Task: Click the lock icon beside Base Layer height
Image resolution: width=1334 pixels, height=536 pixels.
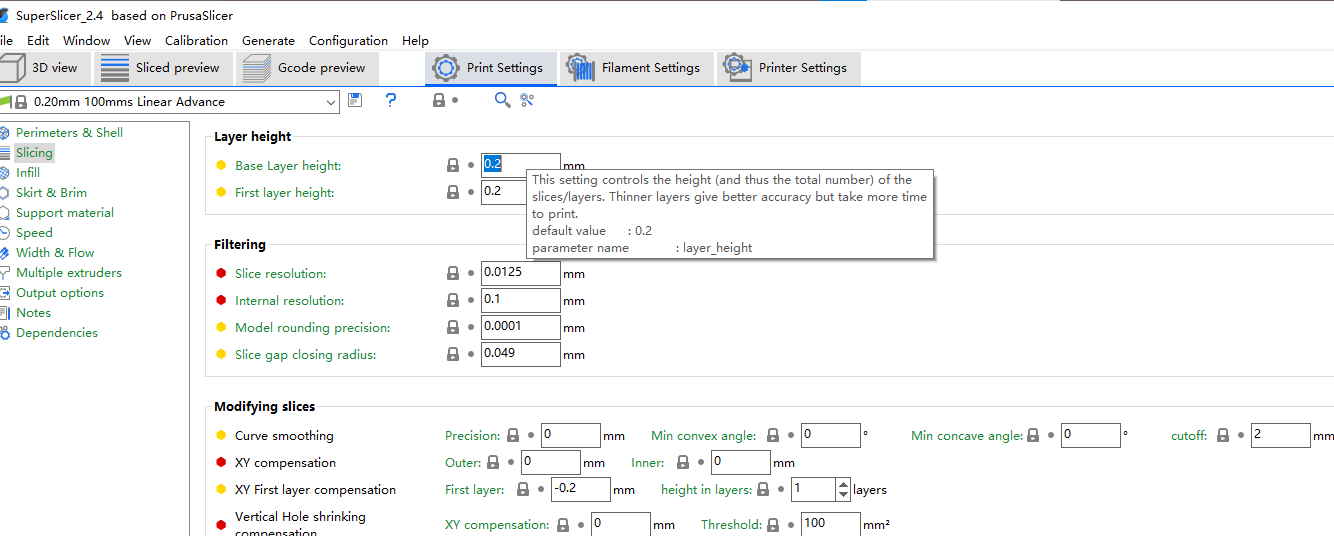Action: point(453,165)
